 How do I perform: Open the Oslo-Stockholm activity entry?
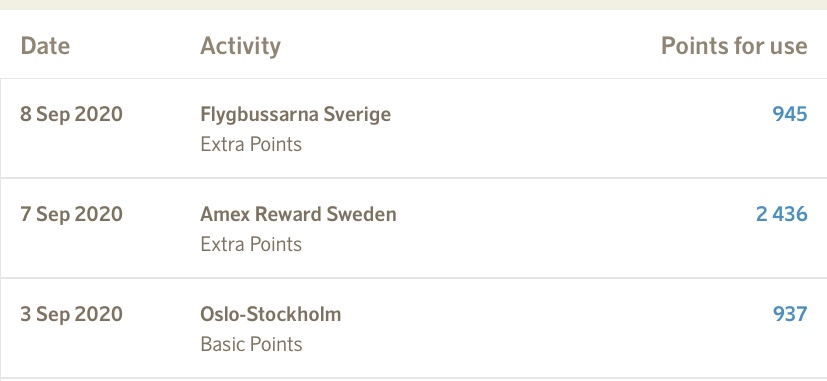click(271, 315)
